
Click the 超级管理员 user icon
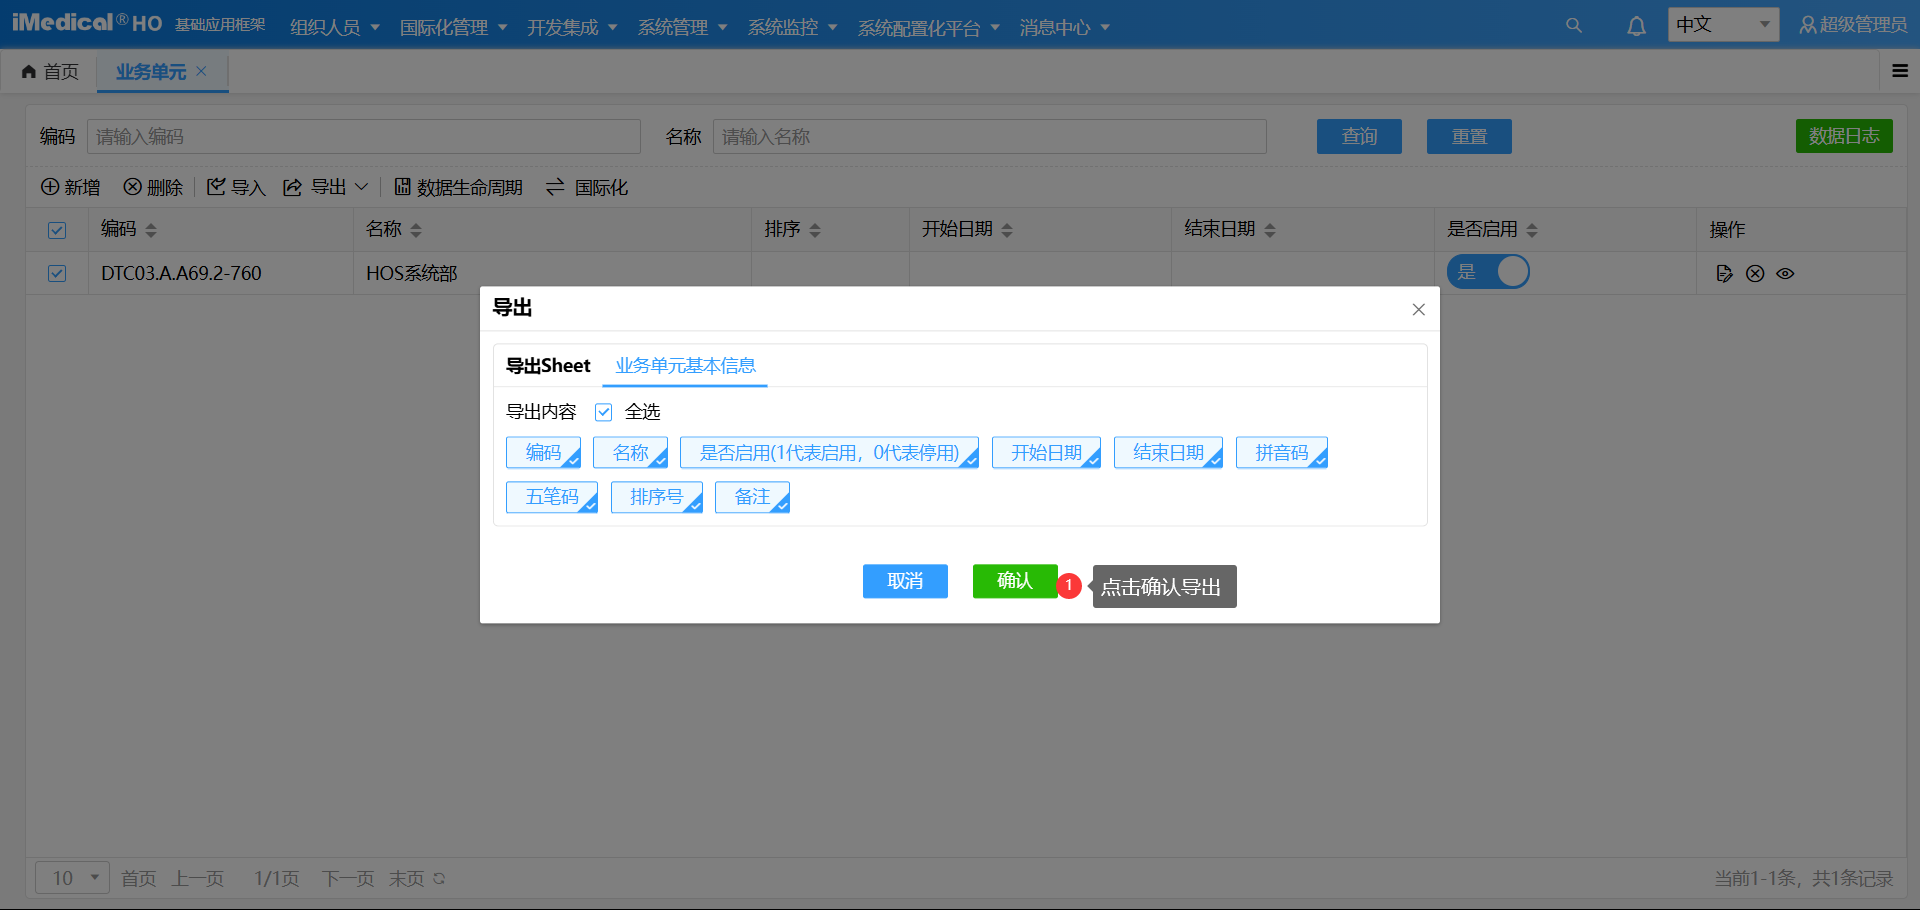(x=1808, y=25)
